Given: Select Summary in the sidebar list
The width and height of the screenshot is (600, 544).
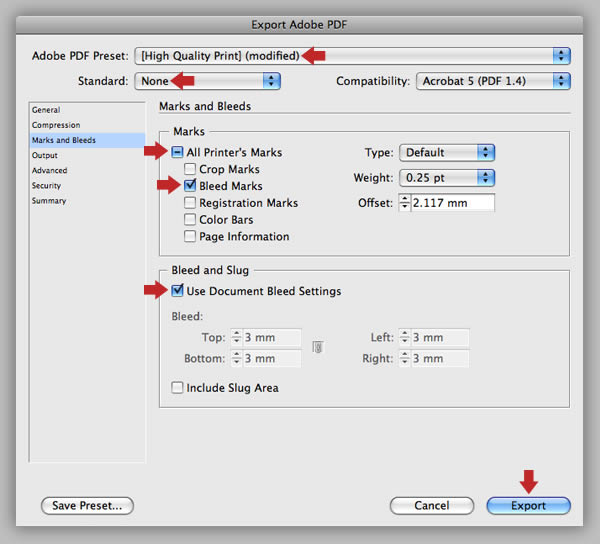Looking at the screenshot, I should [87, 201].
